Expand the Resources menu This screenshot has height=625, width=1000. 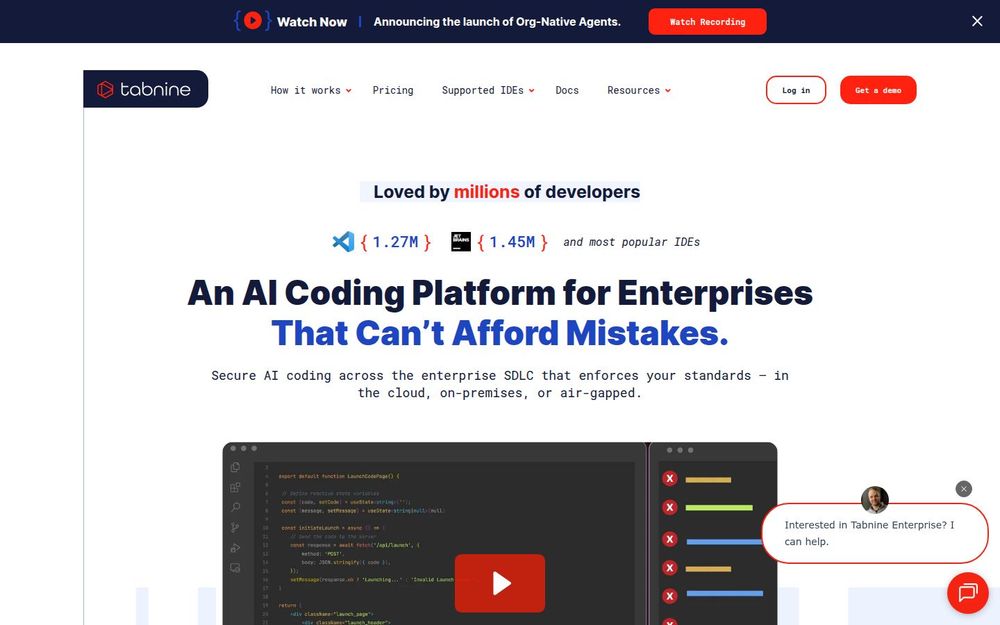click(x=638, y=91)
